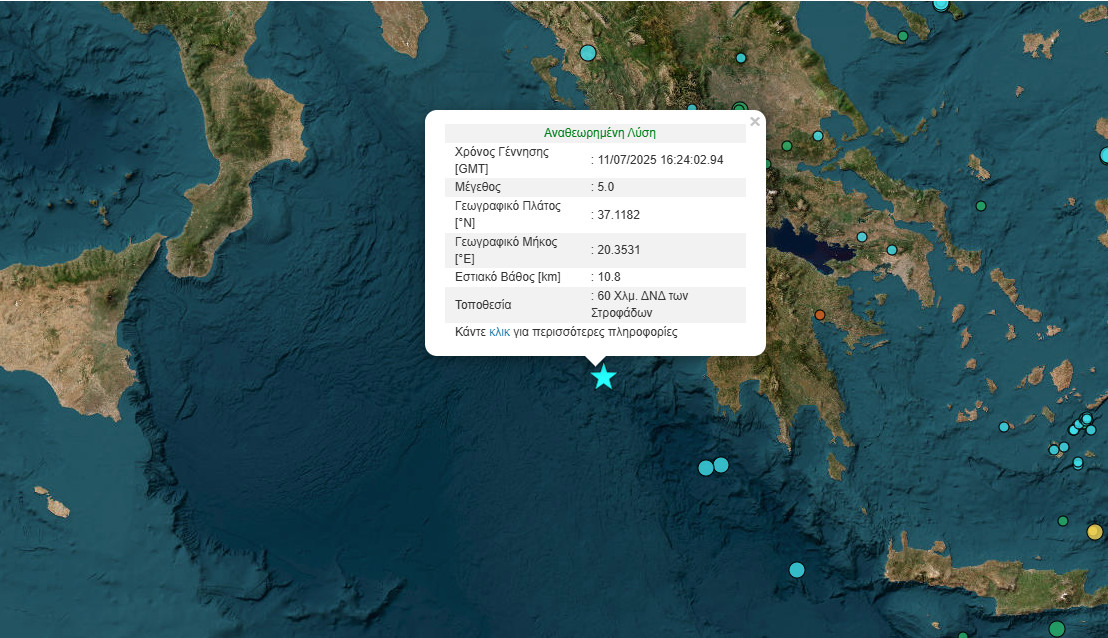This screenshot has width=1108, height=638.
Task: Select the orange earthquake marker in the Peloponnese
Action: [820, 316]
